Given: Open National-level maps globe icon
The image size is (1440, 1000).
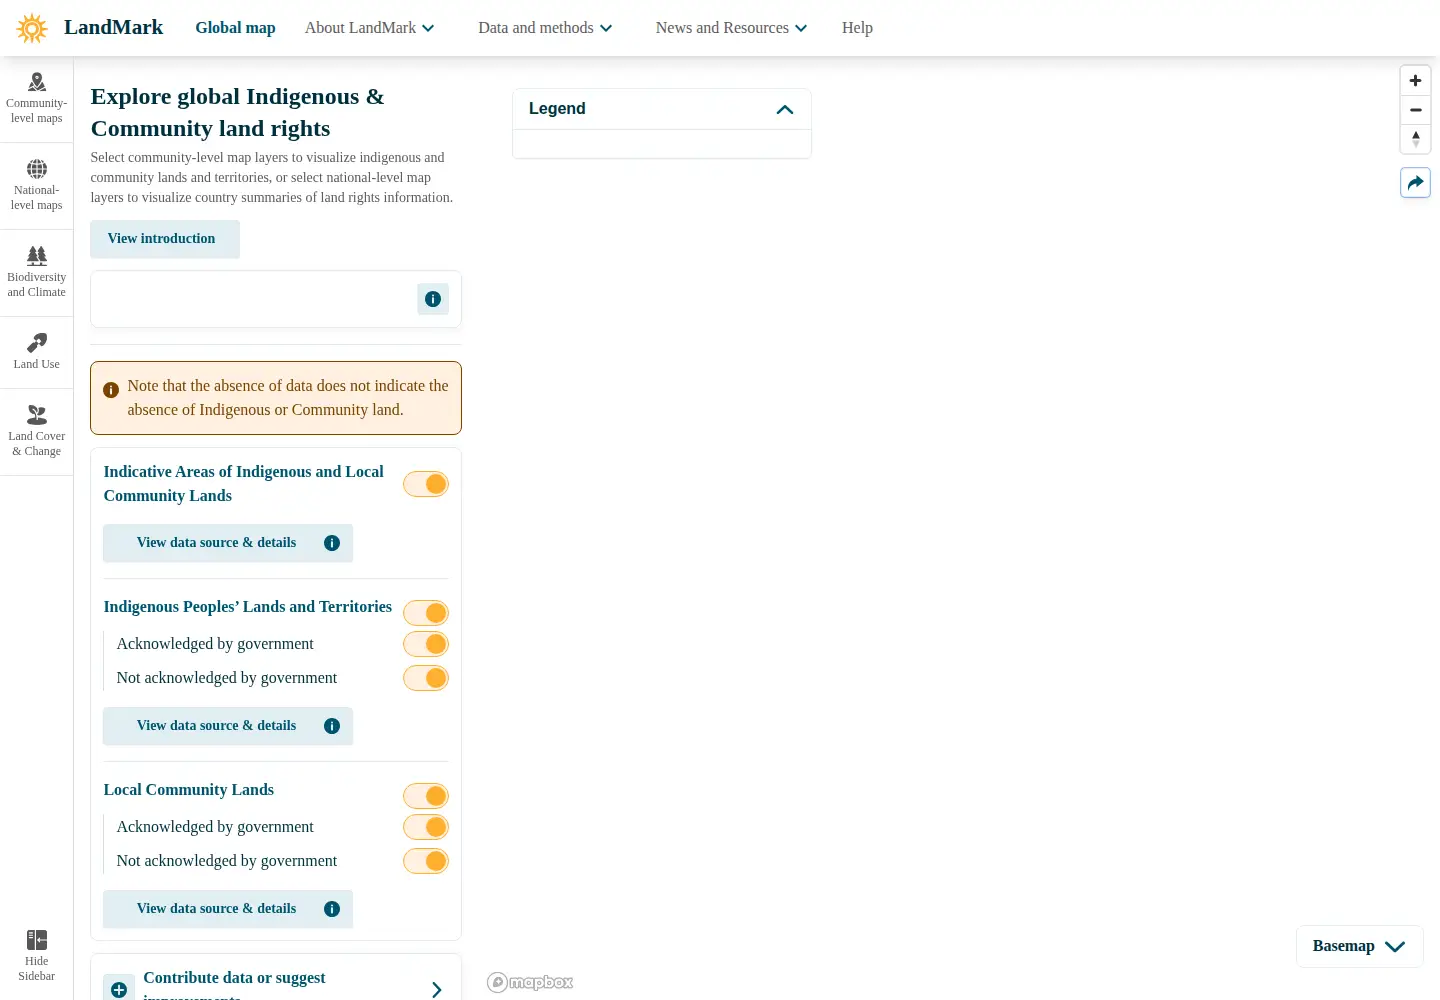Looking at the screenshot, I should 37,169.
